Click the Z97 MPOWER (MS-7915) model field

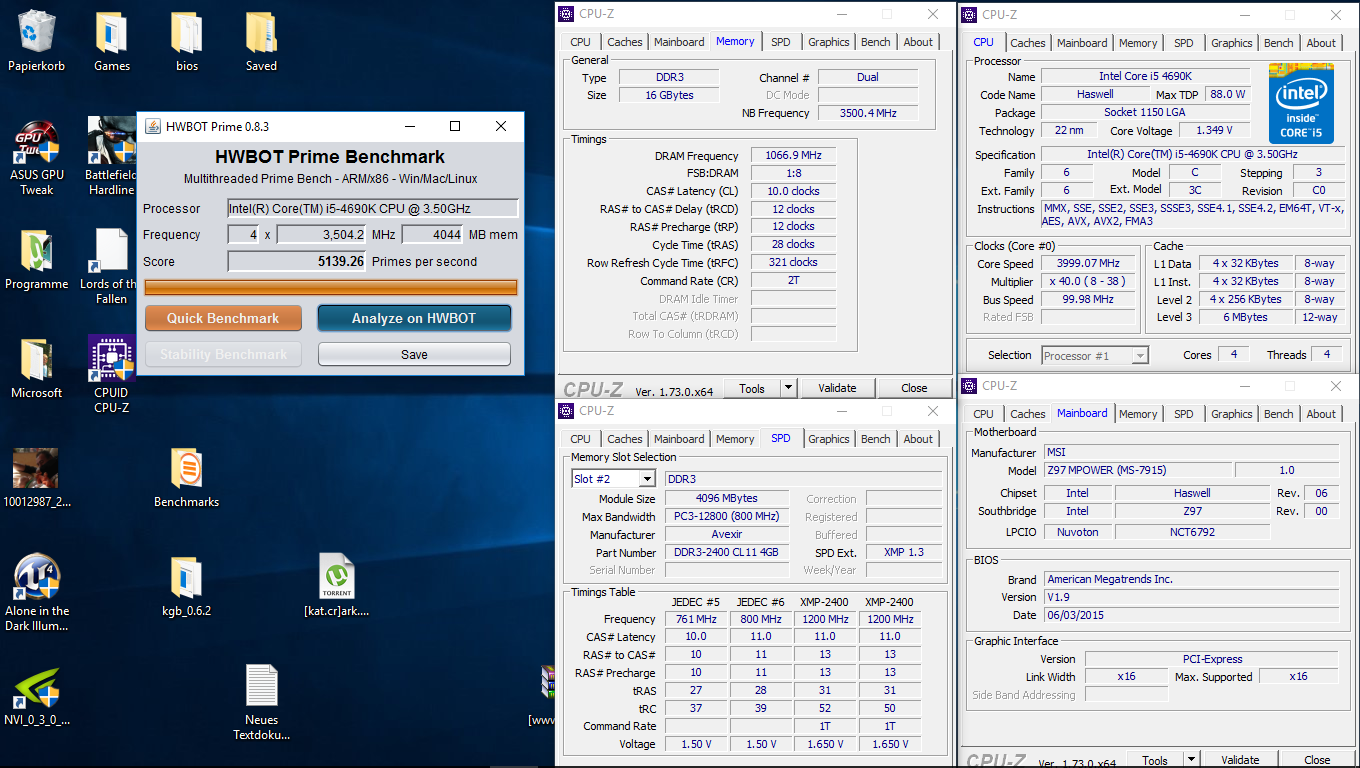(x=1136, y=470)
